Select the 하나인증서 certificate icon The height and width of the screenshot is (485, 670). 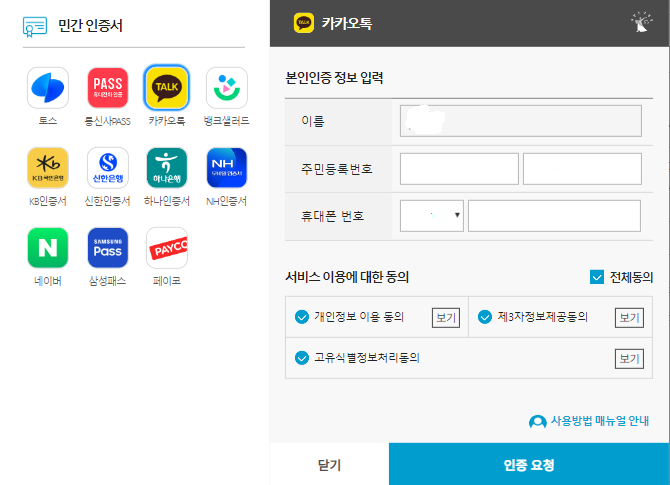click(x=167, y=168)
